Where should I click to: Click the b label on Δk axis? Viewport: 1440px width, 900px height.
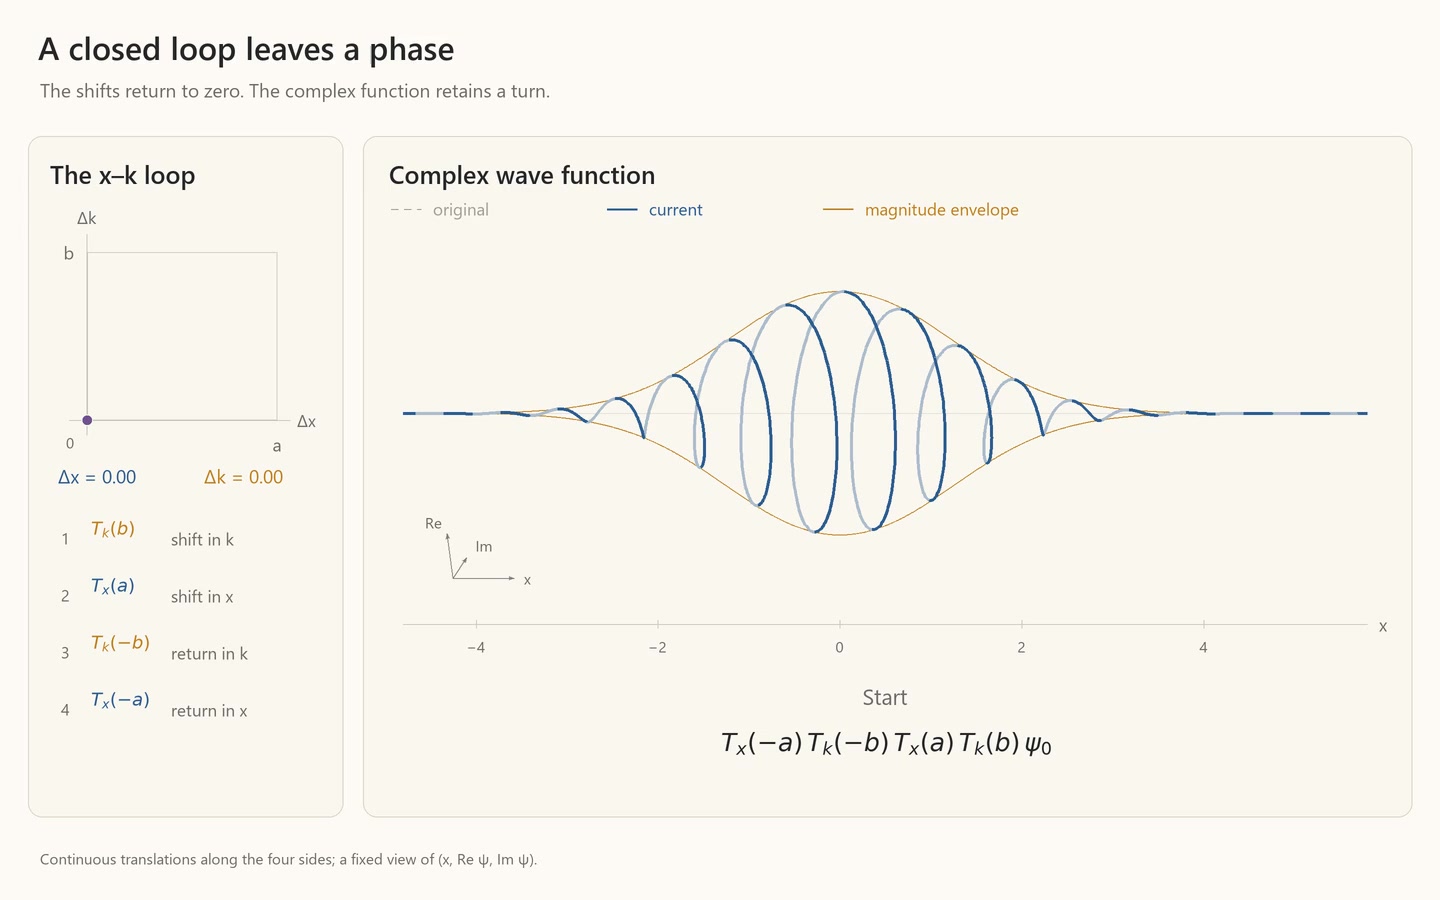69,254
